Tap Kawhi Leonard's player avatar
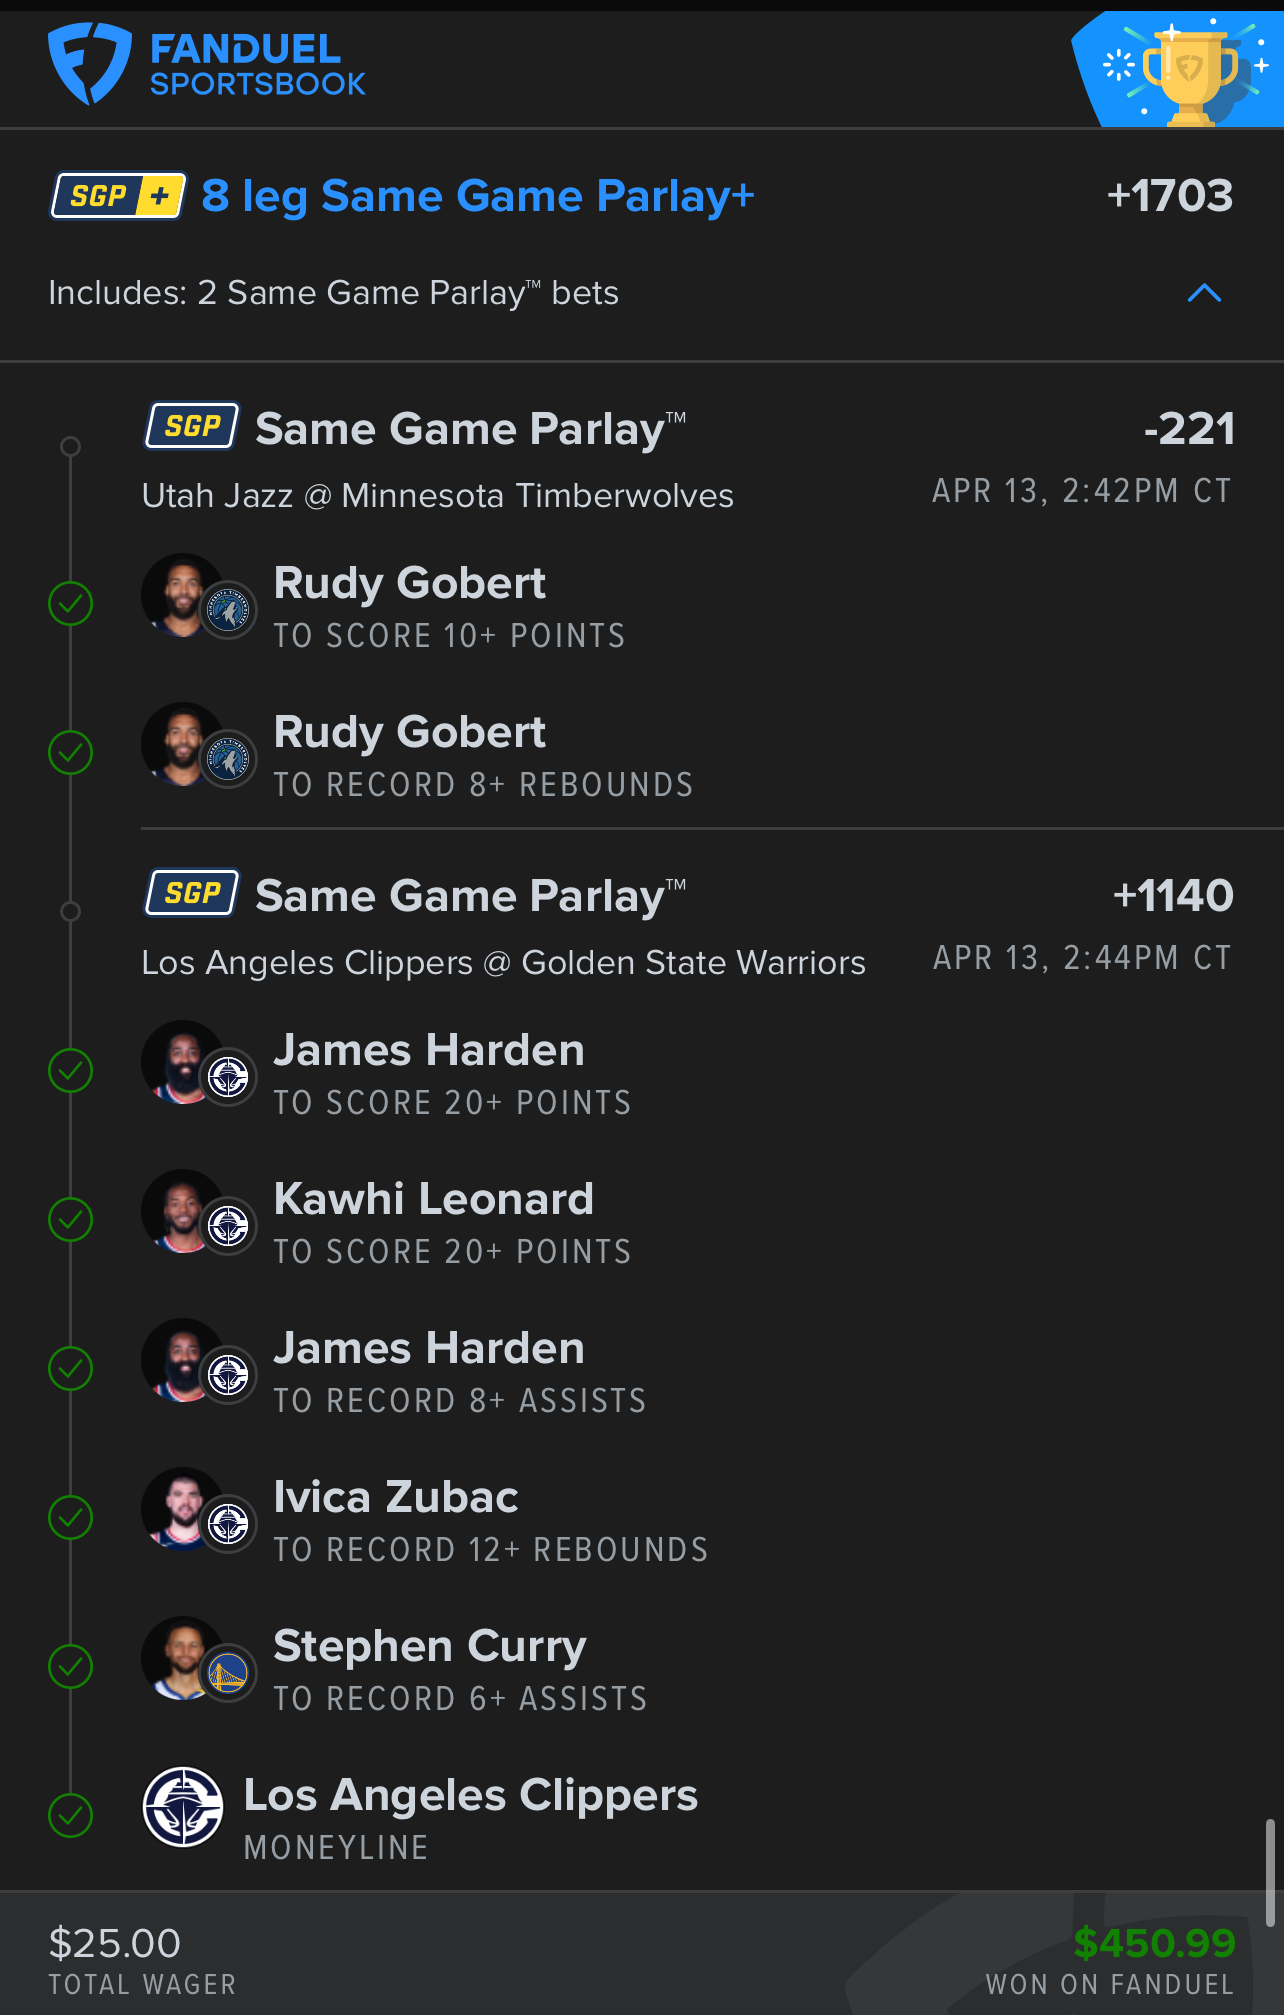The height and width of the screenshot is (2015, 1284). [x=198, y=1212]
